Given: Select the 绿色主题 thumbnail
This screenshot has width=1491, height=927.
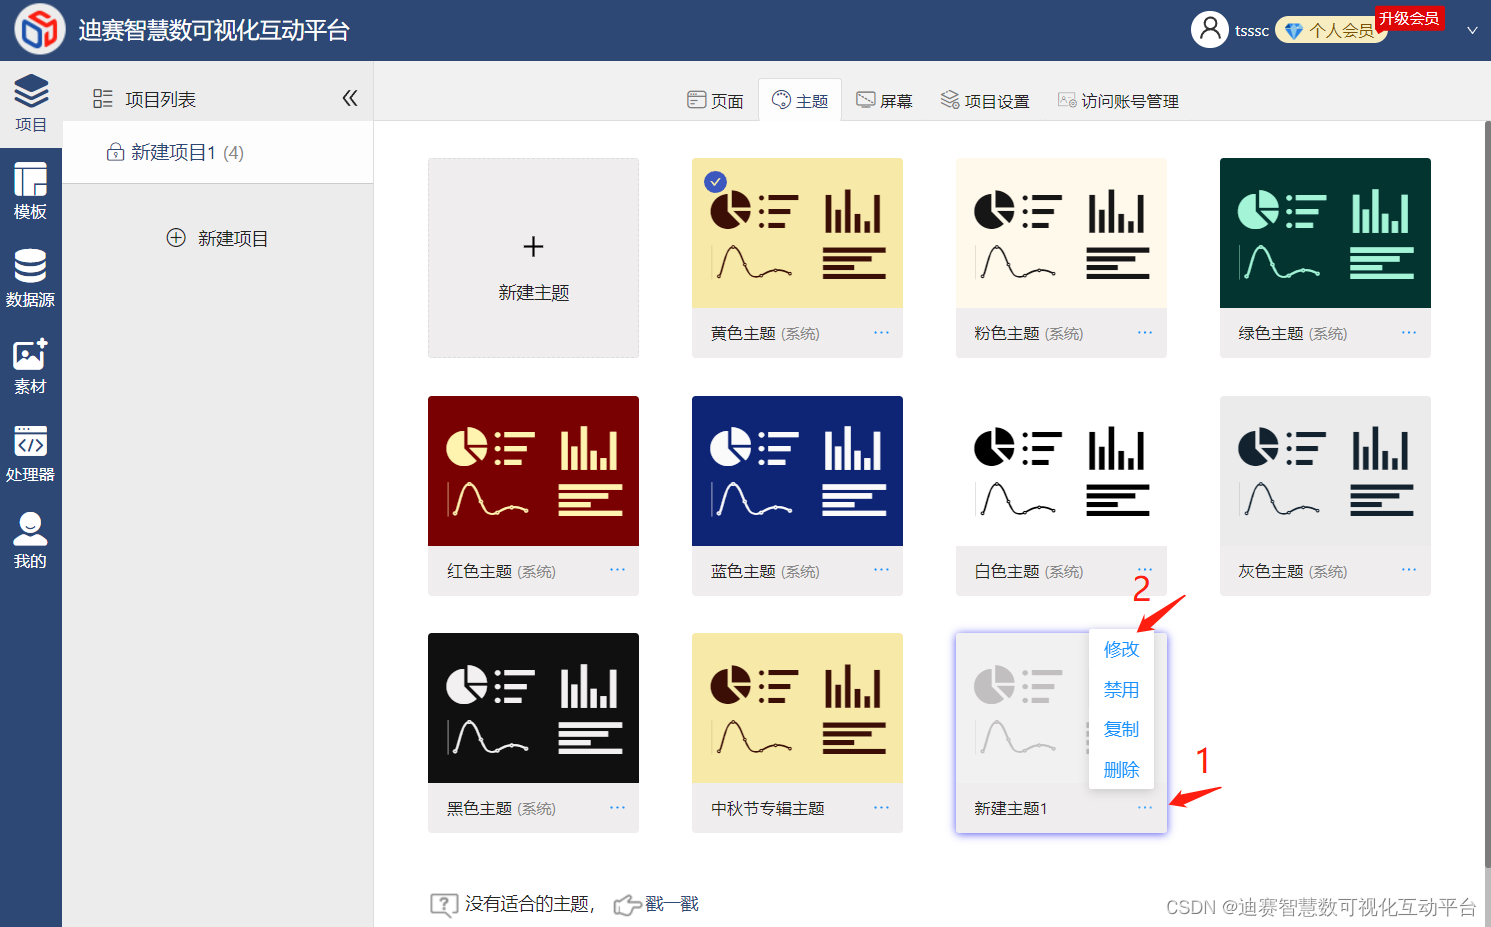Looking at the screenshot, I should [x=1325, y=233].
